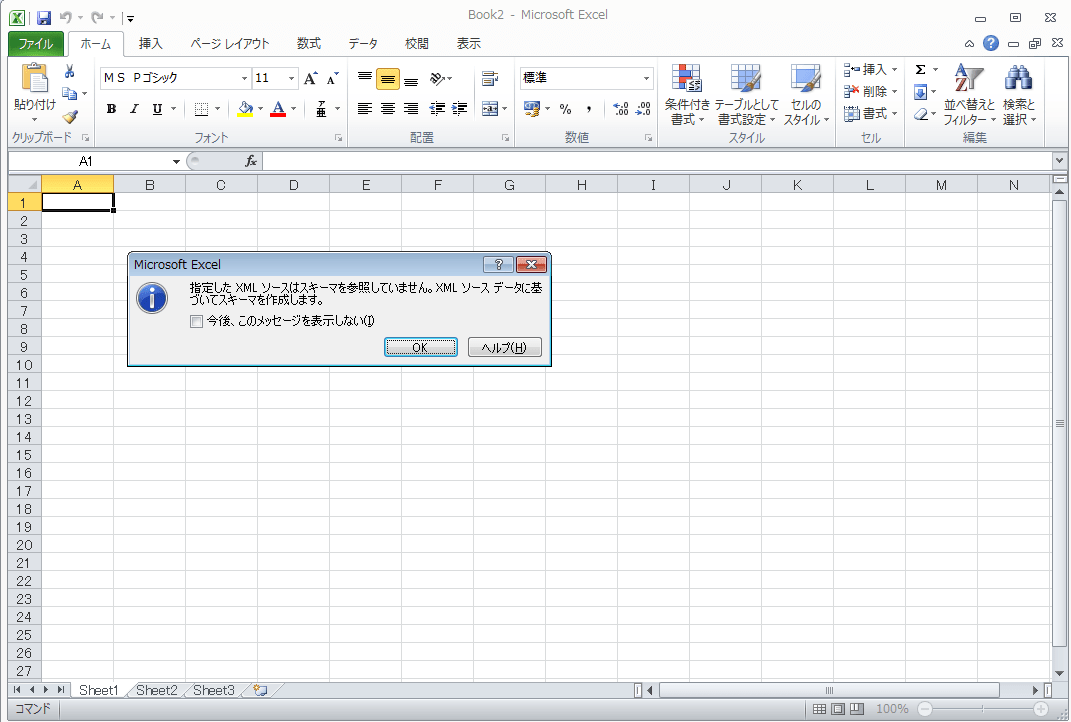Increase font size with large A
The width and height of the screenshot is (1071, 722).
[x=310, y=78]
